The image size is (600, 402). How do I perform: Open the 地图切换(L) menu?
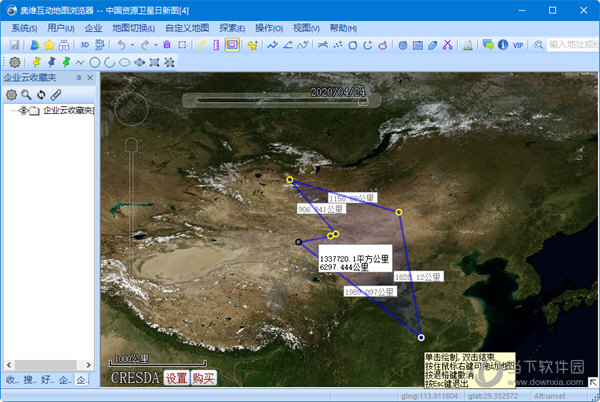coord(134,28)
